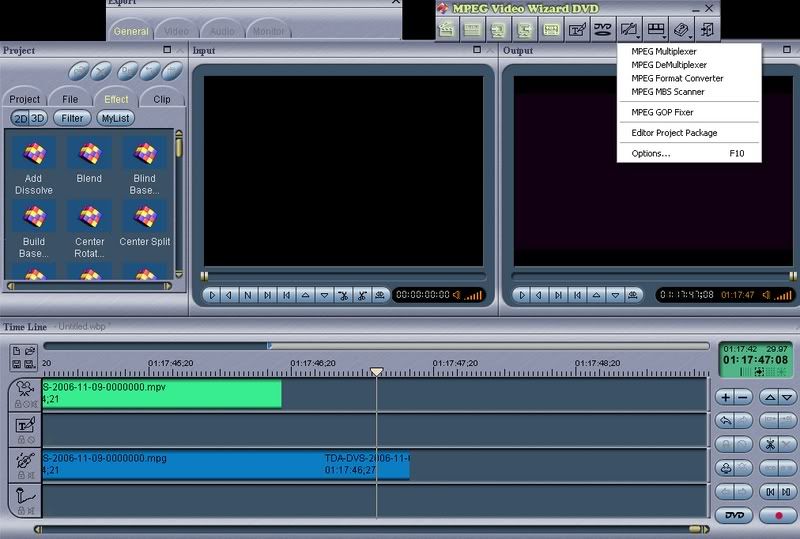The height and width of the screenshot is (539, 800).
Task: Switch to the General tab in Export window
Action: [x=131, y=31]
